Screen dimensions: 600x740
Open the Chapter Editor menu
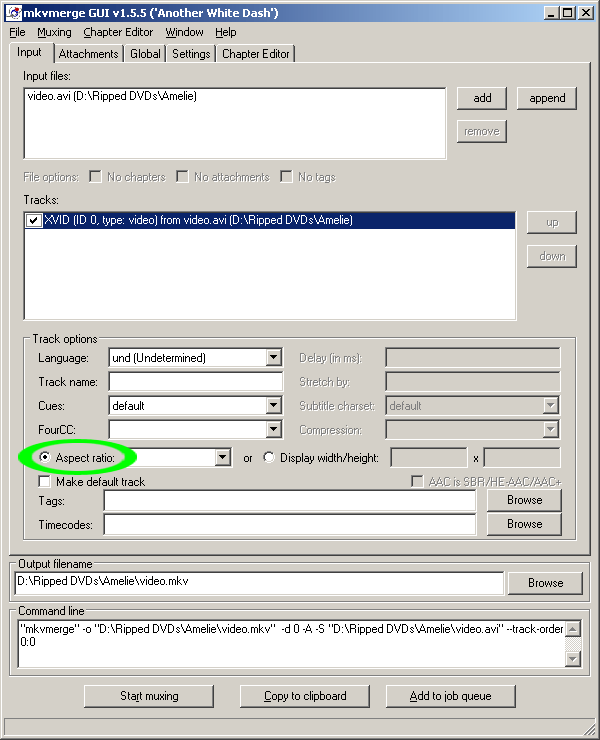point(118,32)
